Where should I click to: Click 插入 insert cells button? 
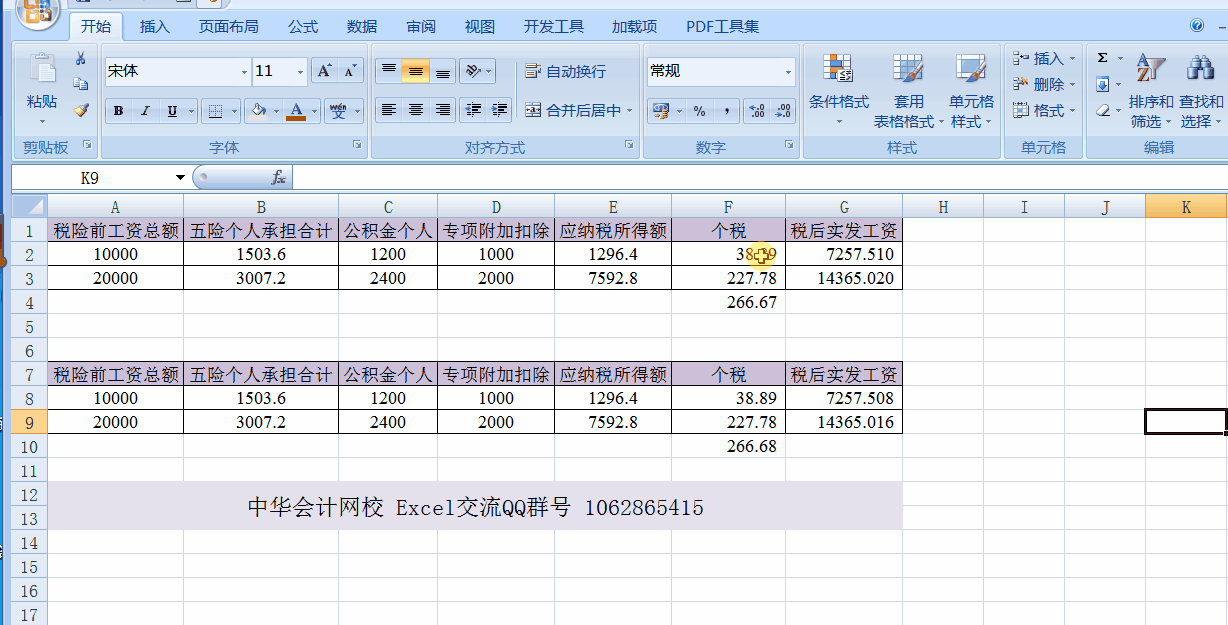[1043, 59]
